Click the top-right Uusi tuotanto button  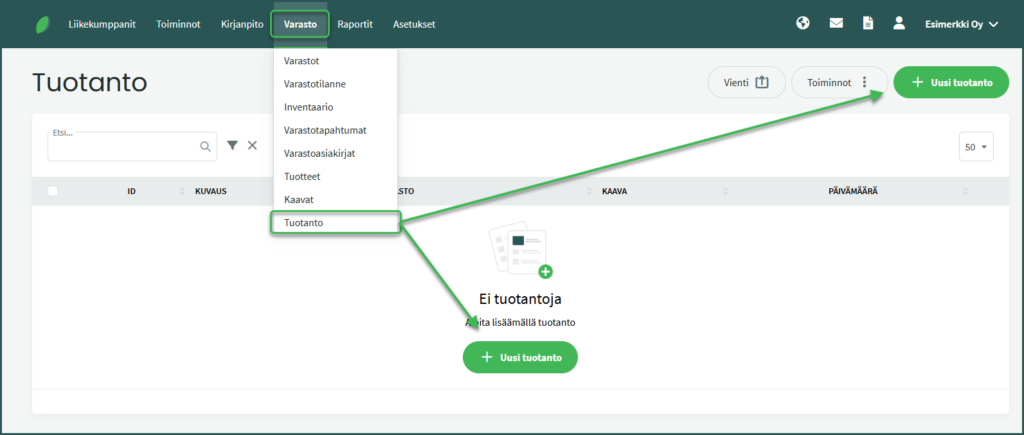pos(951,82)
